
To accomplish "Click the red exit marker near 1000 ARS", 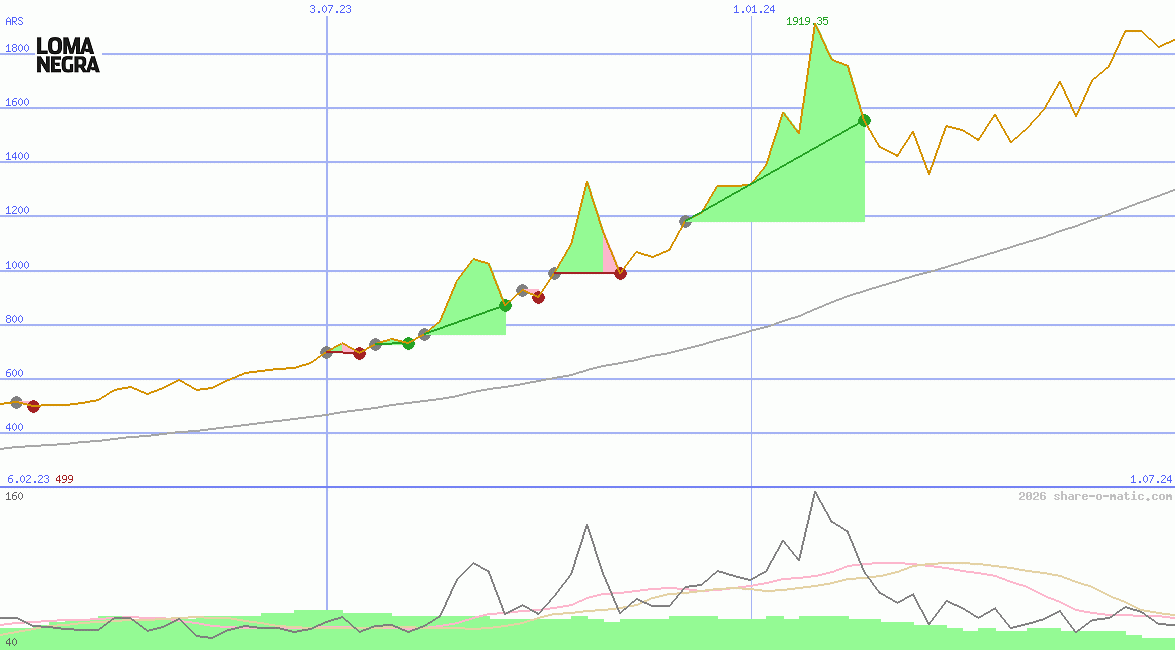I will point(620,272).
